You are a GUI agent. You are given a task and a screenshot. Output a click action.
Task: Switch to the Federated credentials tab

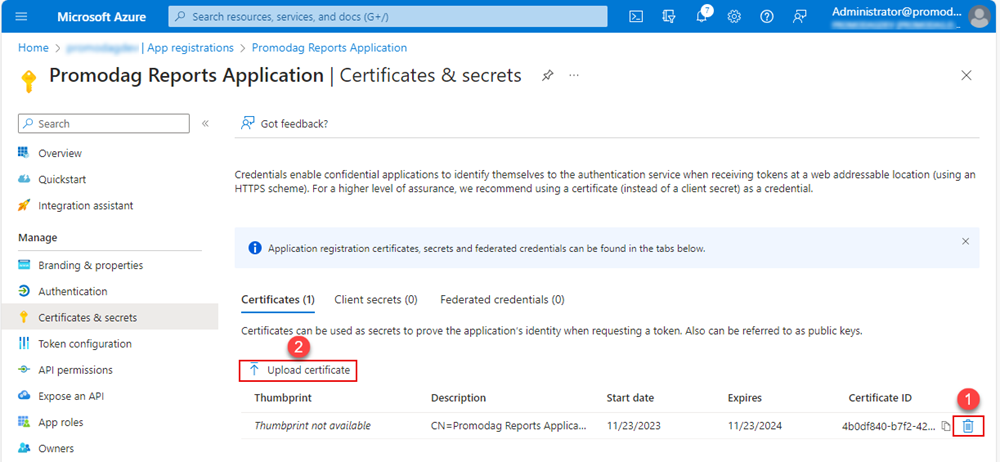[502, 299]
